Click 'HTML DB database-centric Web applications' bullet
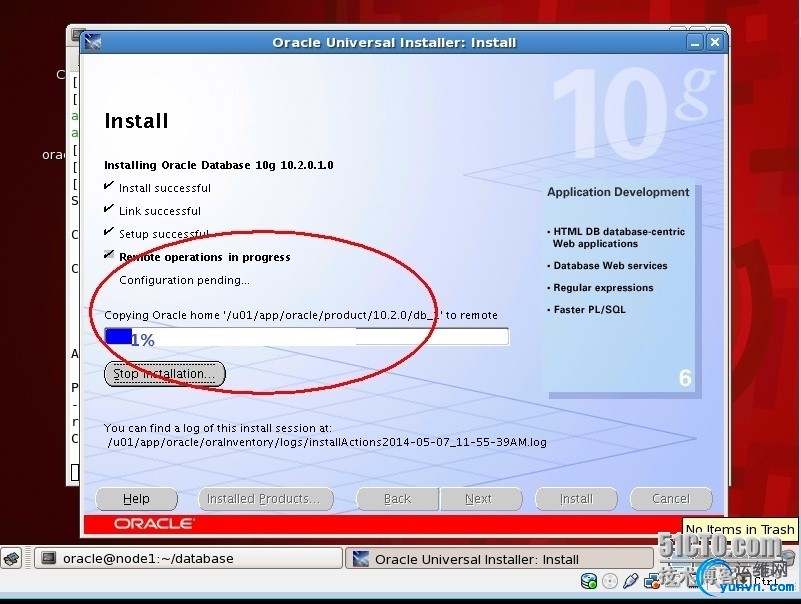Screen dimensions: 801x604 pos(616,238)
